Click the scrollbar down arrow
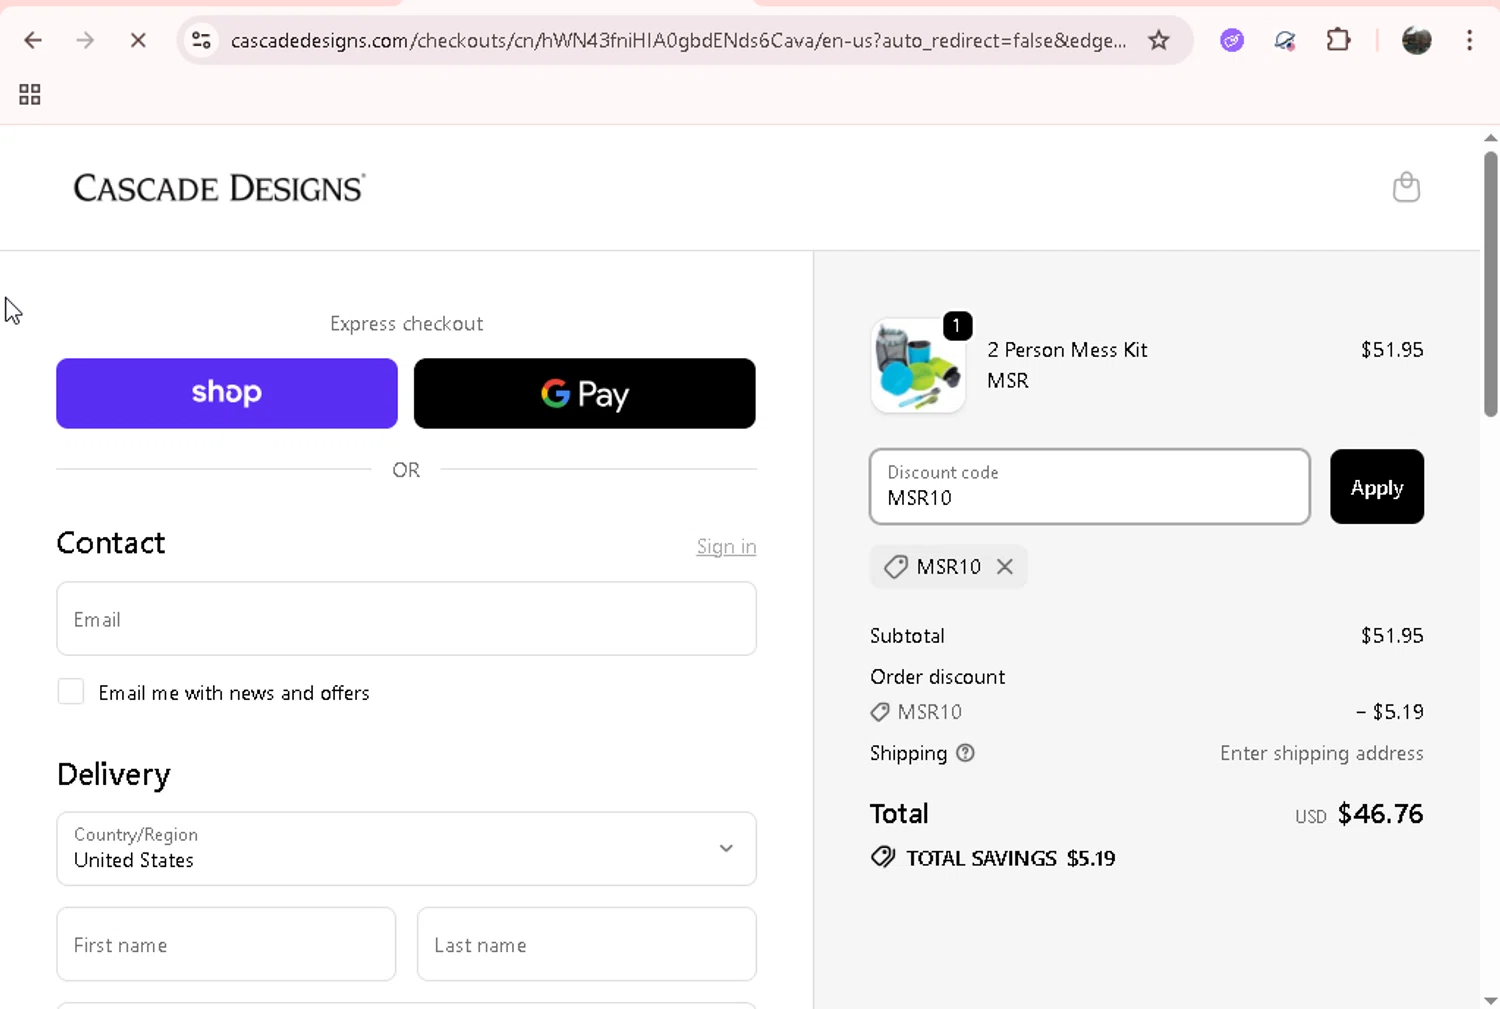The height and width of the screenshot is (1009, 1500). click(x=1490, y=1000)
